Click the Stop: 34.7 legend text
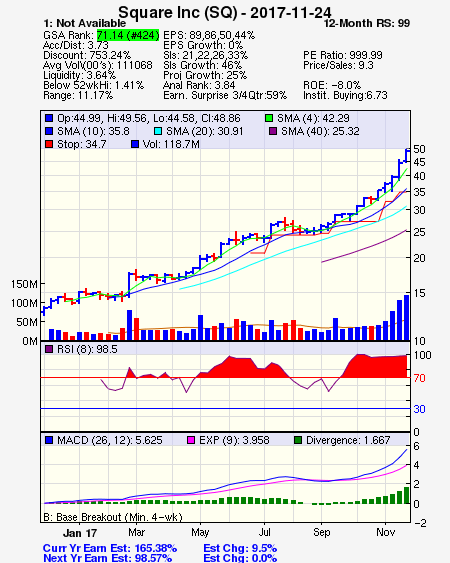The width and height of the screenshot is (450, 563). (82, 144)
